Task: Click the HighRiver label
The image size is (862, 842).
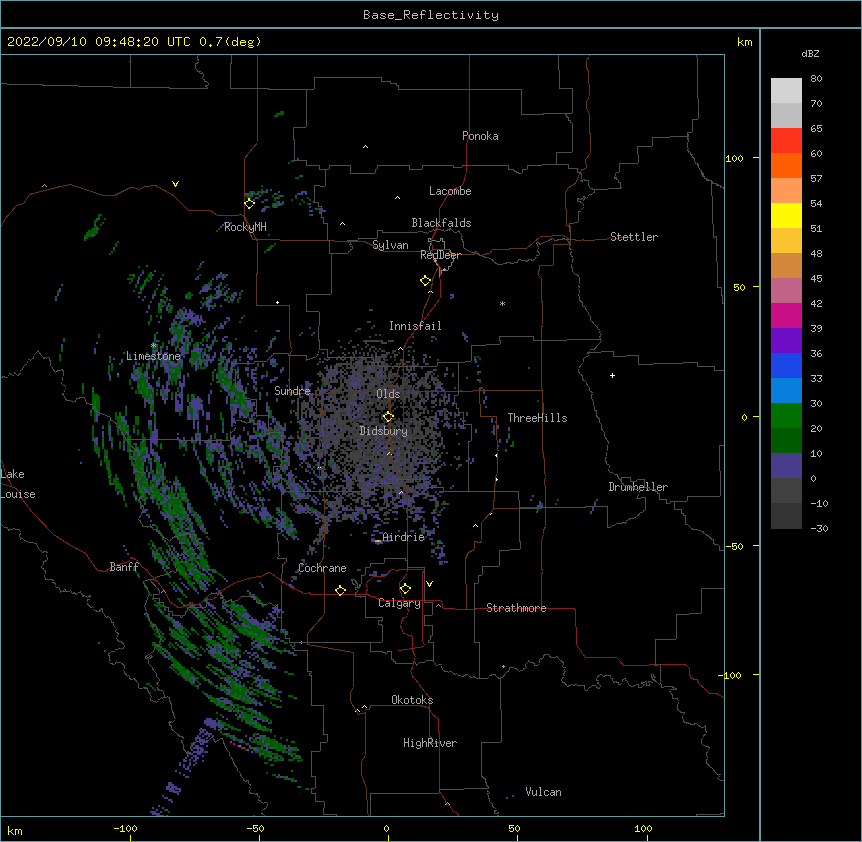Action: (429, 743)
